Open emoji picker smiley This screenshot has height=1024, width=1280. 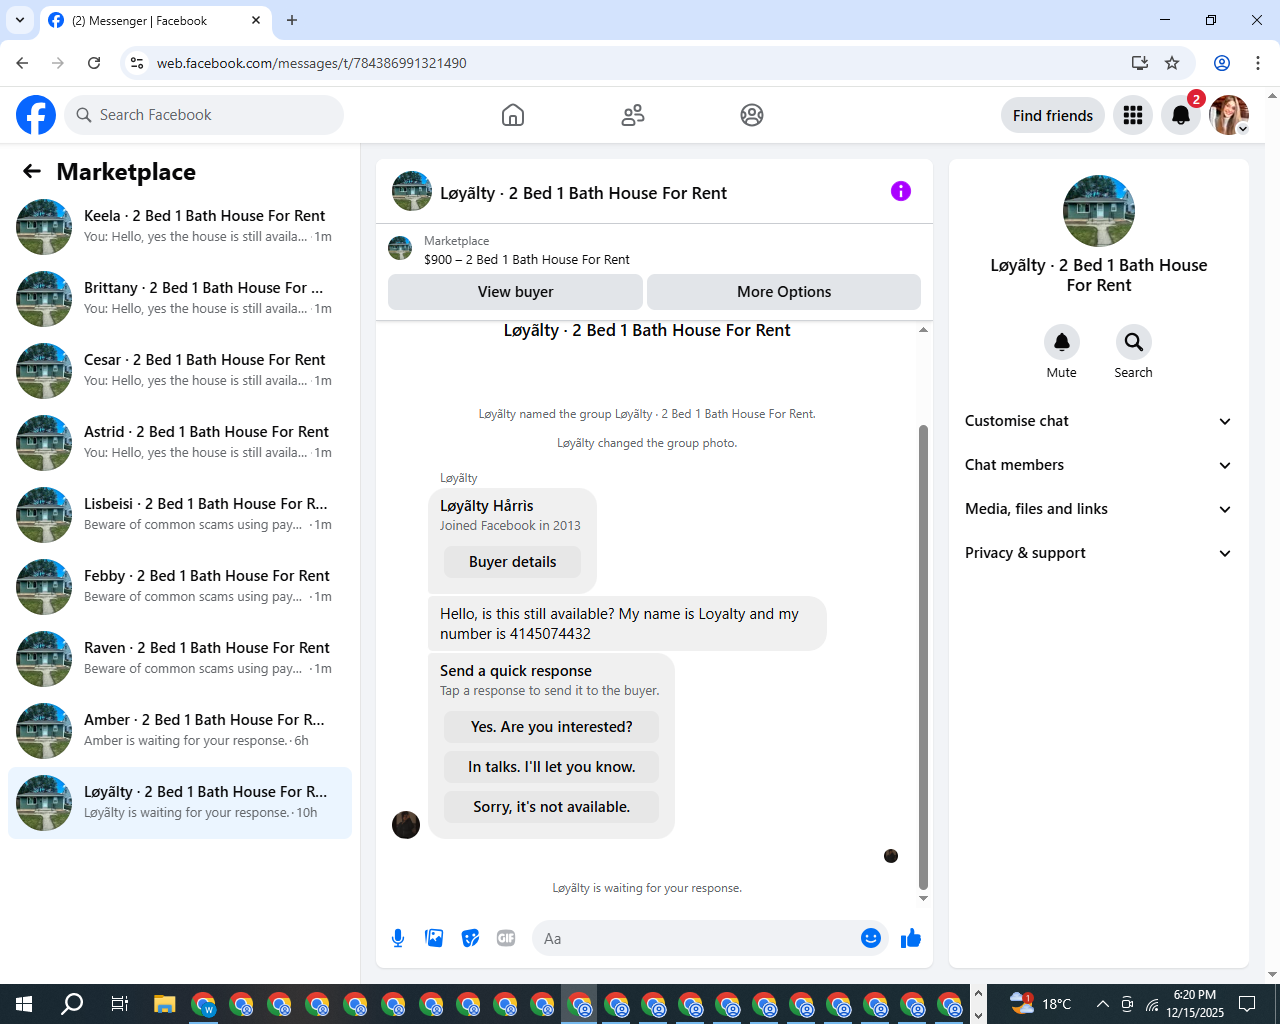tap(871, 938)
